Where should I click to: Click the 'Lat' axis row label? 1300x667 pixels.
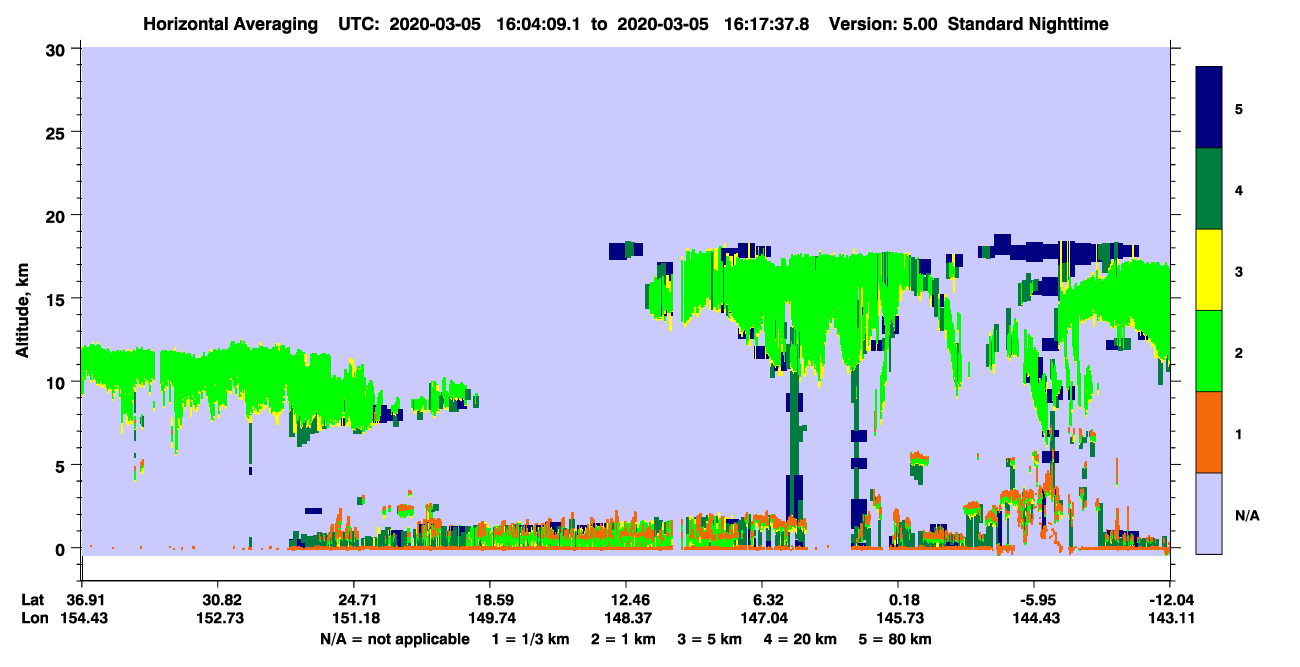pos(31,600)
